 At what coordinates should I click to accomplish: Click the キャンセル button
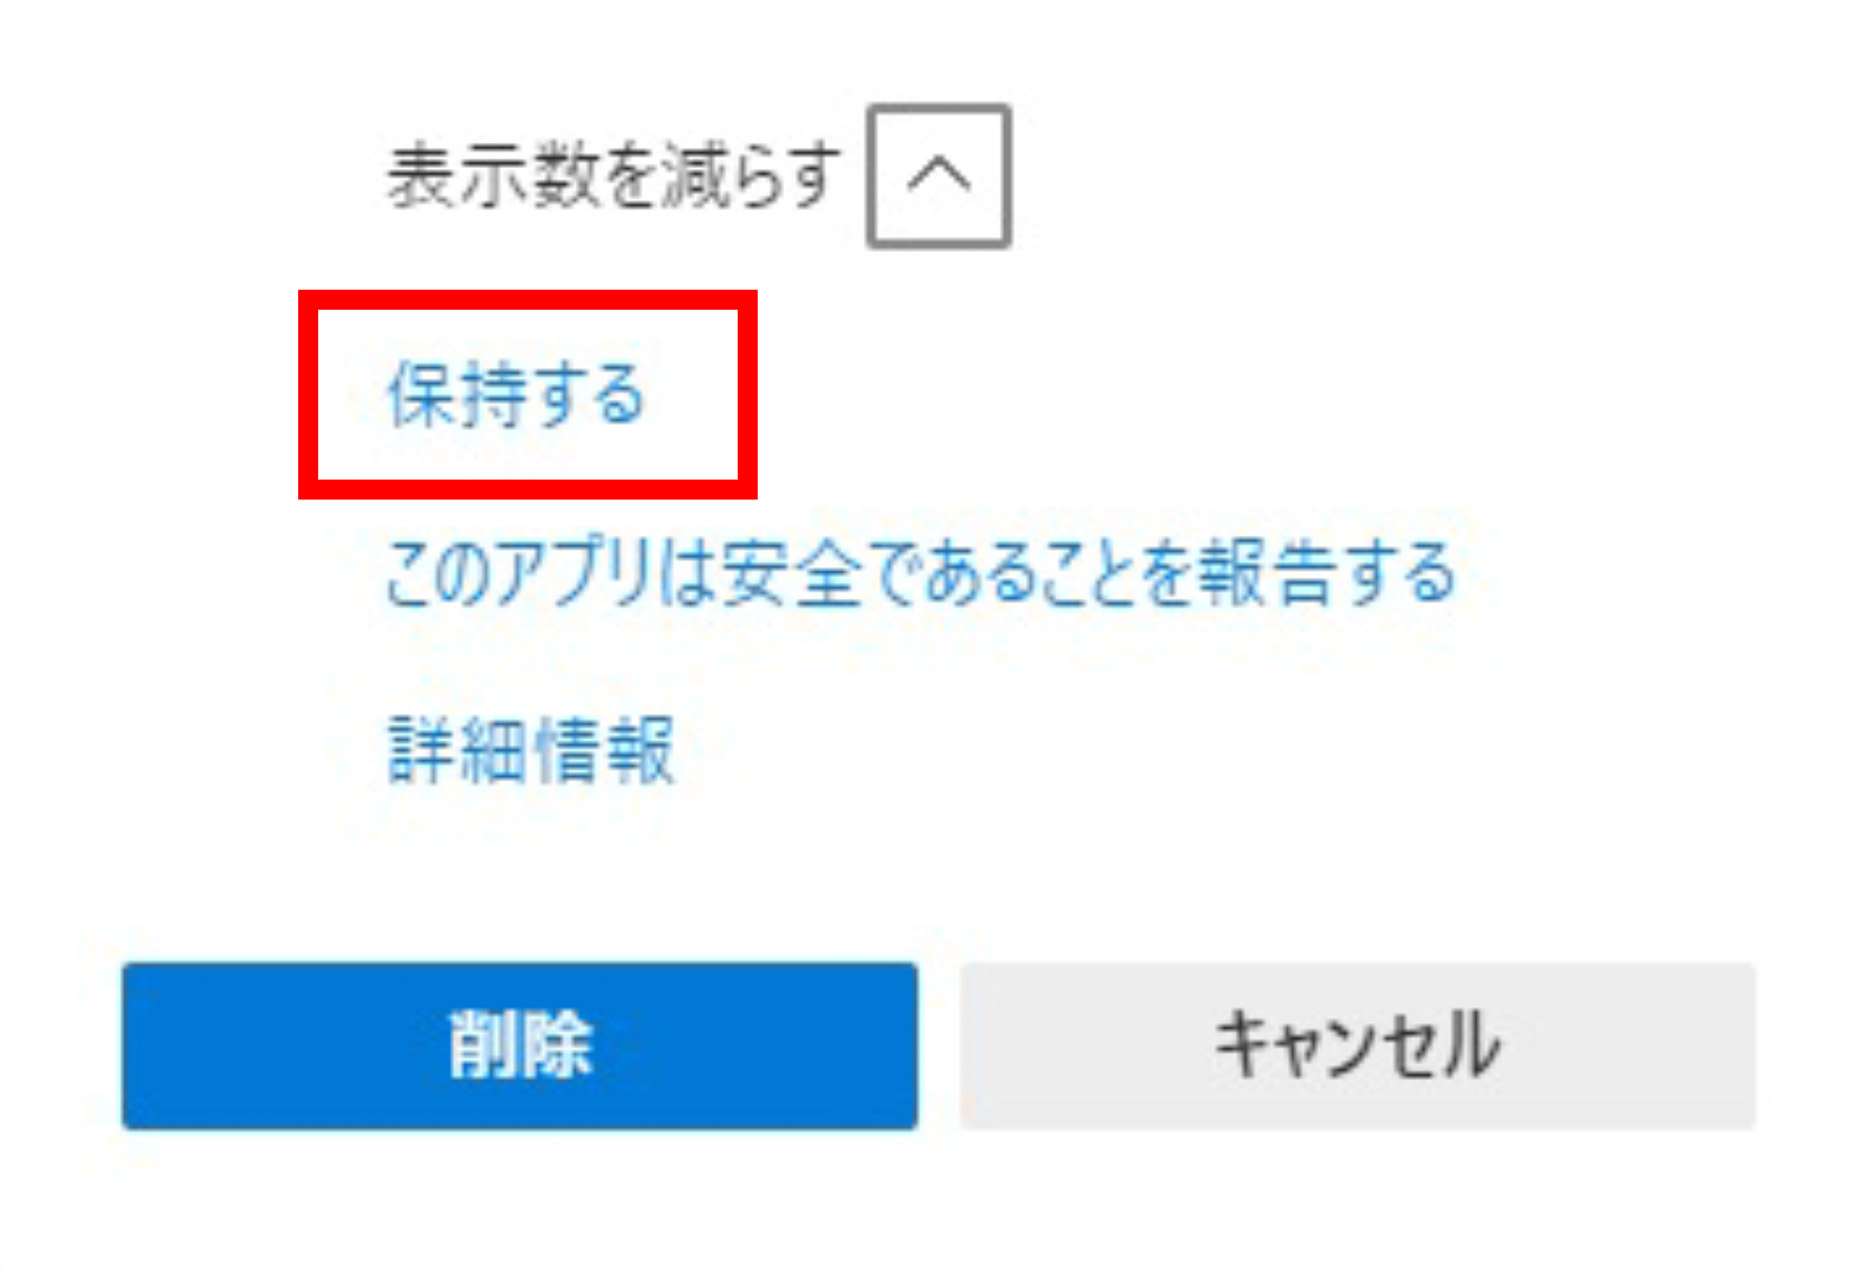(x=1357, y=1045)
